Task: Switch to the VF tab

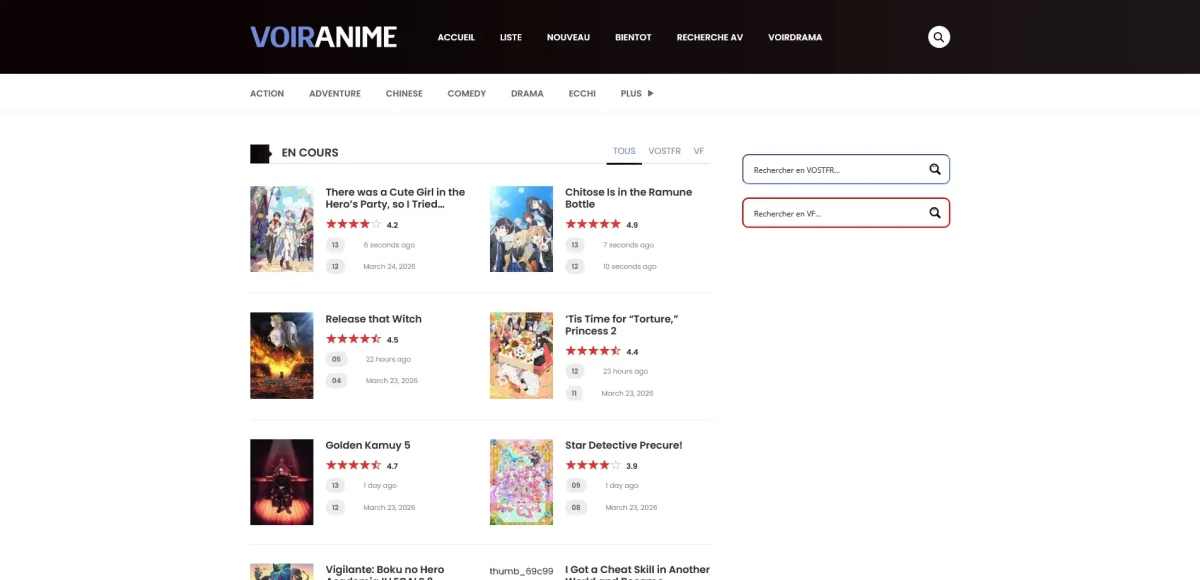Action: pos(699,151)
